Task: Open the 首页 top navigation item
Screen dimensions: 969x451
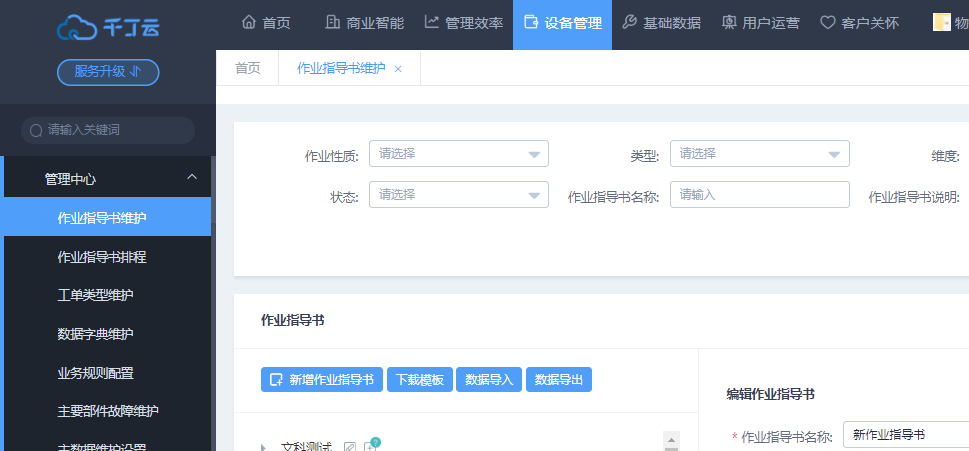Action: [266, 23]
